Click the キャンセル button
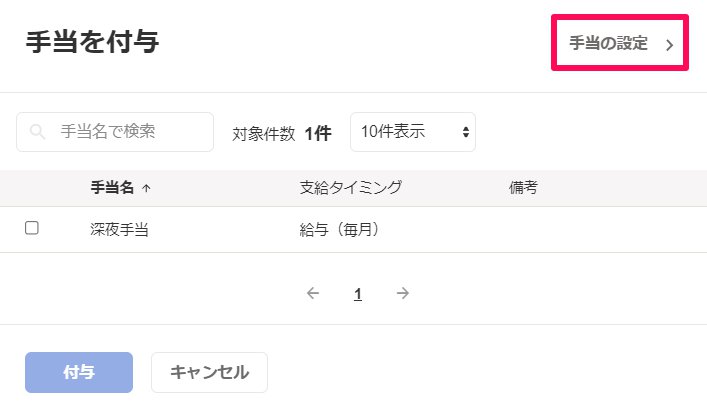707x401 pixels. point(209,373)
